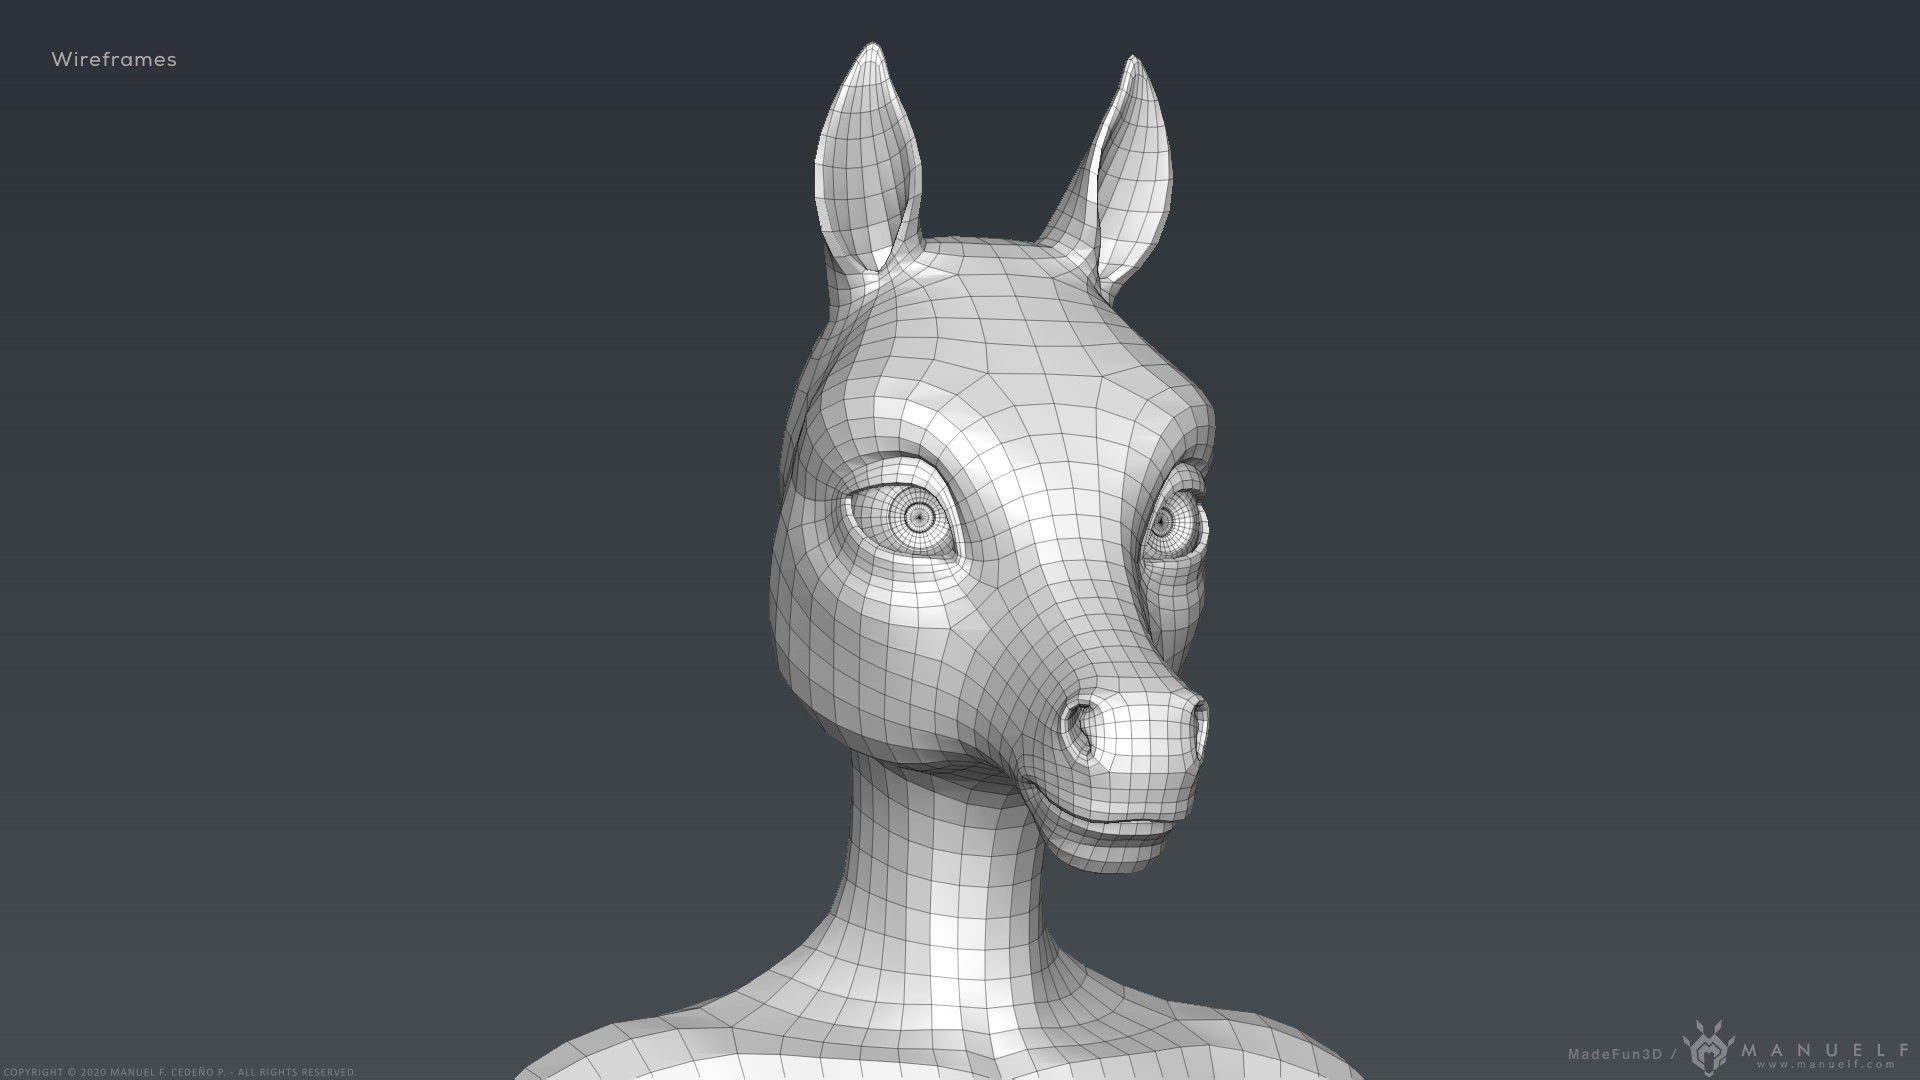Click the copyright 2020 Manuel F. Cedeño notice

180,1072
